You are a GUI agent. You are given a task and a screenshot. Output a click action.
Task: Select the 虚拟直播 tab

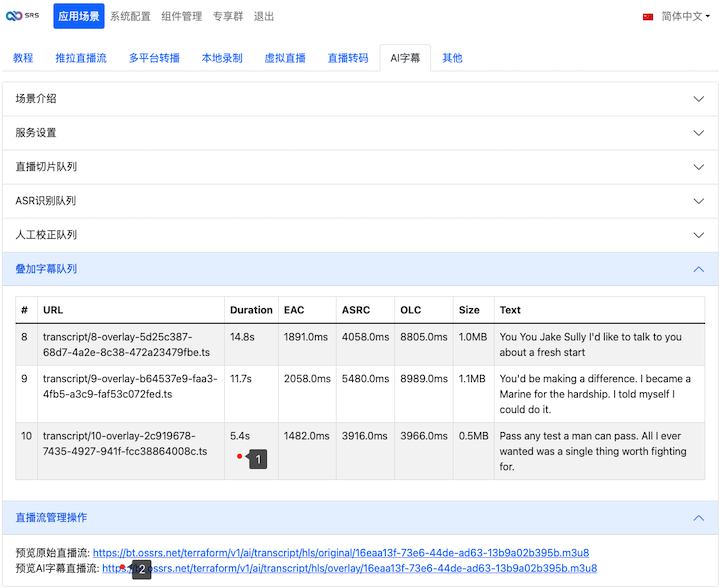pos(285,58)
